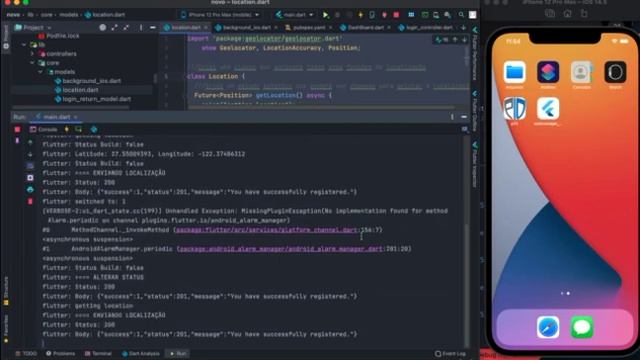
Task: Follow the android_alarm_manager.dart stack trace link
Action: click(x=281, y=249)
